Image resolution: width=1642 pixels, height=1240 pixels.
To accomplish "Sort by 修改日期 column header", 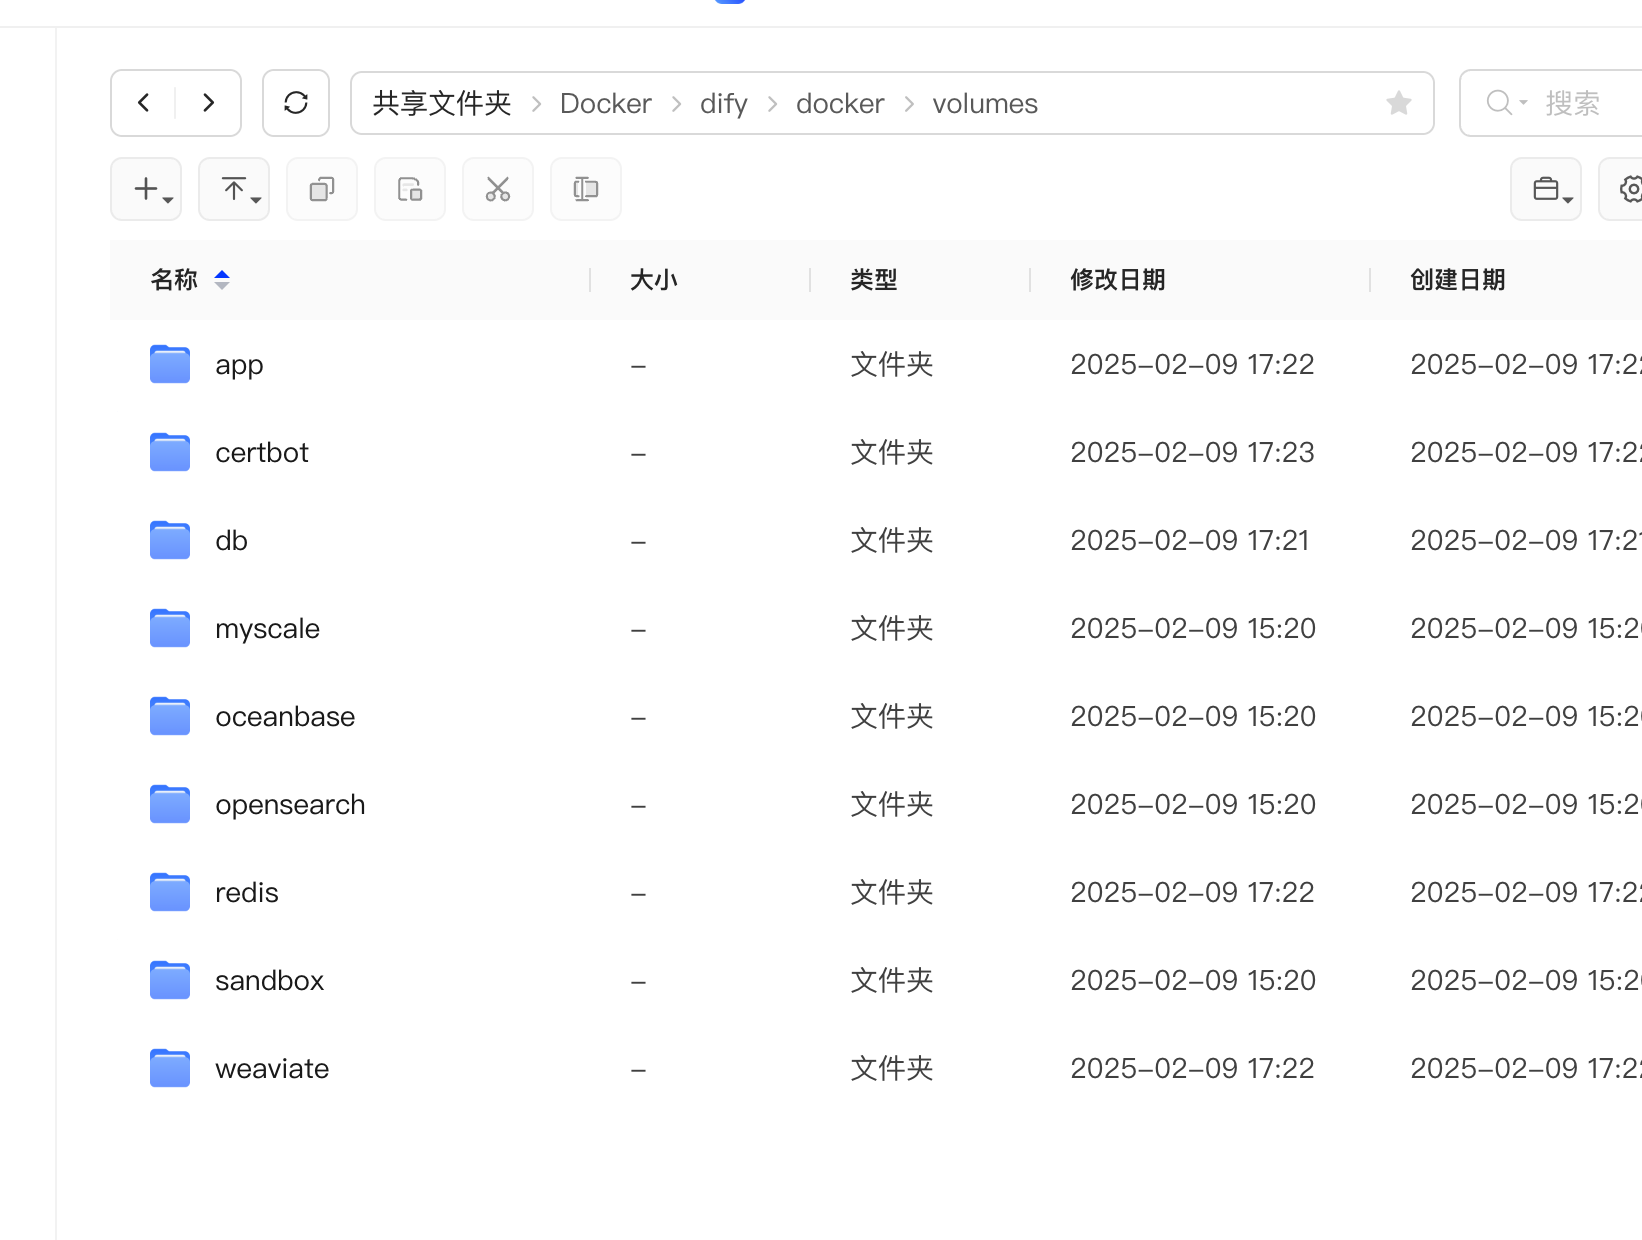I will tap(1117, 280).
